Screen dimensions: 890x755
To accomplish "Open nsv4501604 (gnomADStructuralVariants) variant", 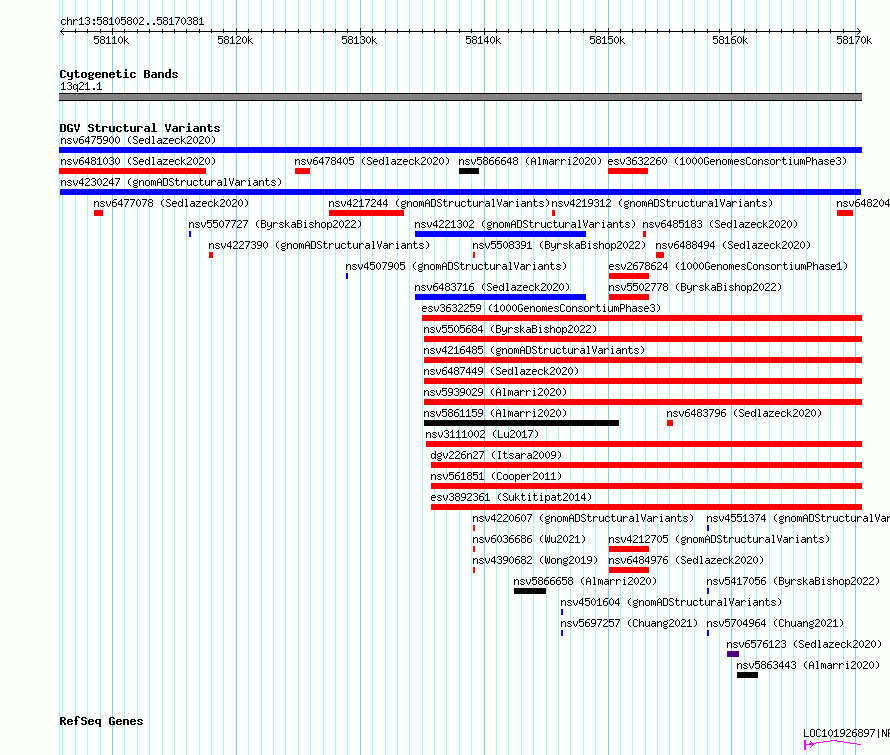I will click(671, 602).
